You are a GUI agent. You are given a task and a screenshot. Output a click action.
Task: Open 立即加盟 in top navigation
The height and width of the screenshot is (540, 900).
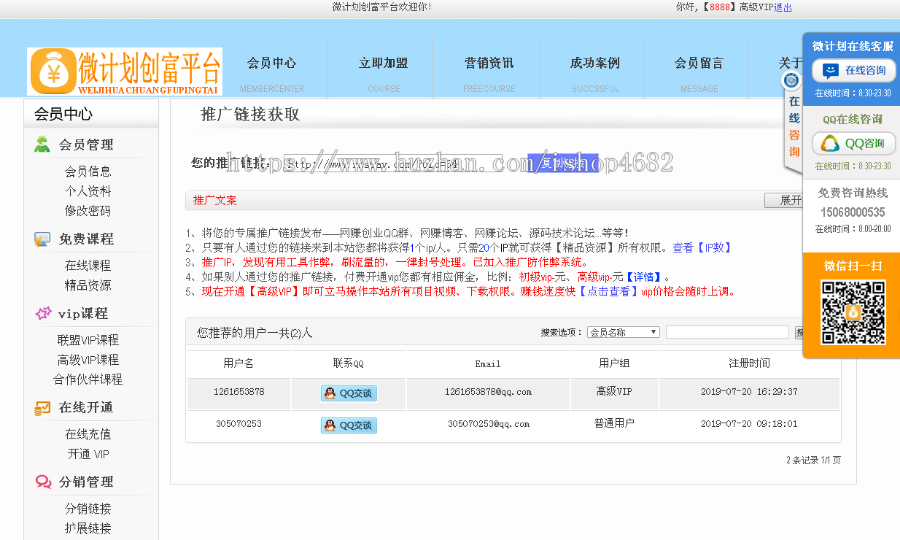point(383,63)
